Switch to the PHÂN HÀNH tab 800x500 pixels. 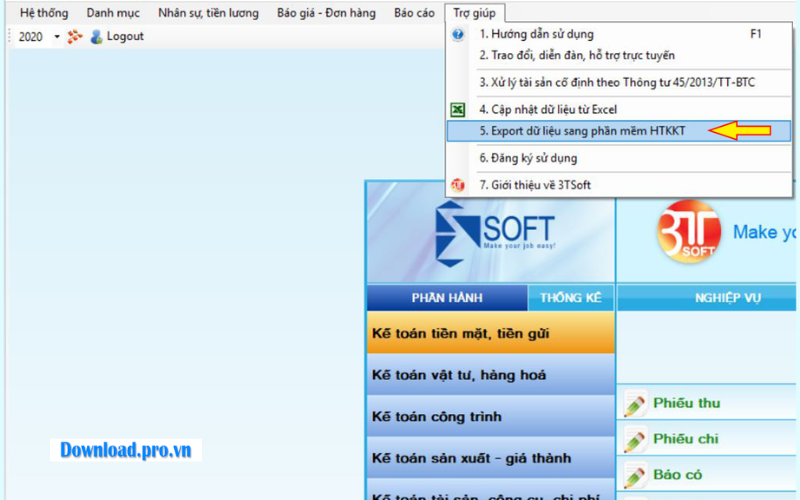tap(447, 298)
